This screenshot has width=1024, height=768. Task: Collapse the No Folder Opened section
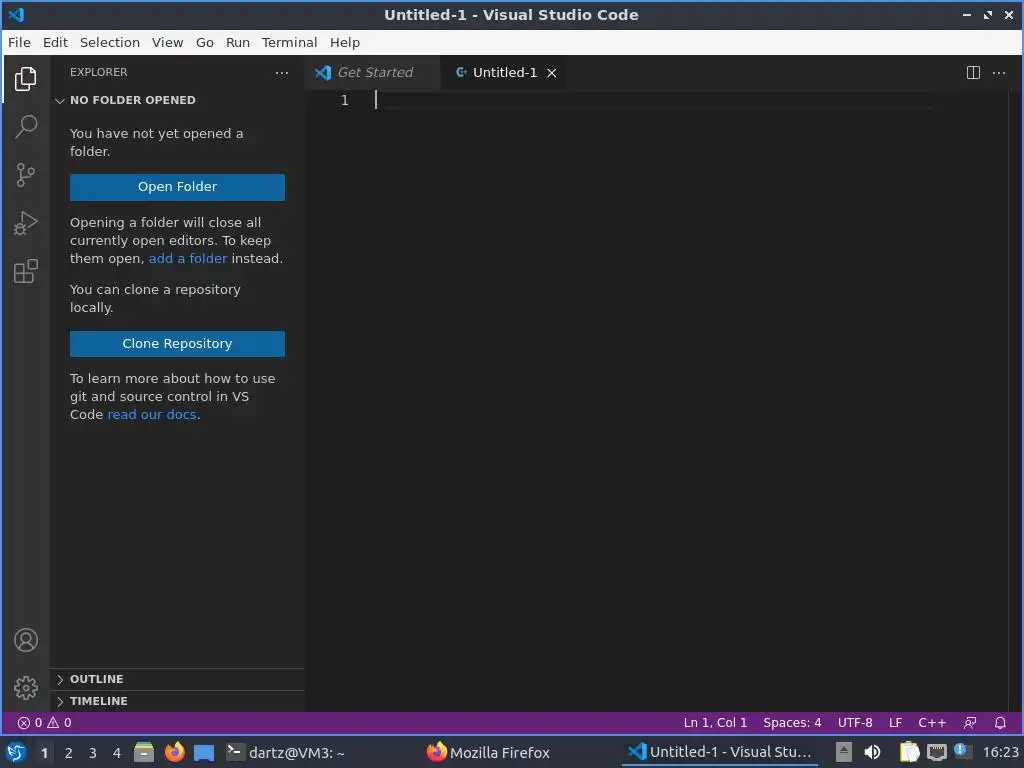(x=177, y=100)
